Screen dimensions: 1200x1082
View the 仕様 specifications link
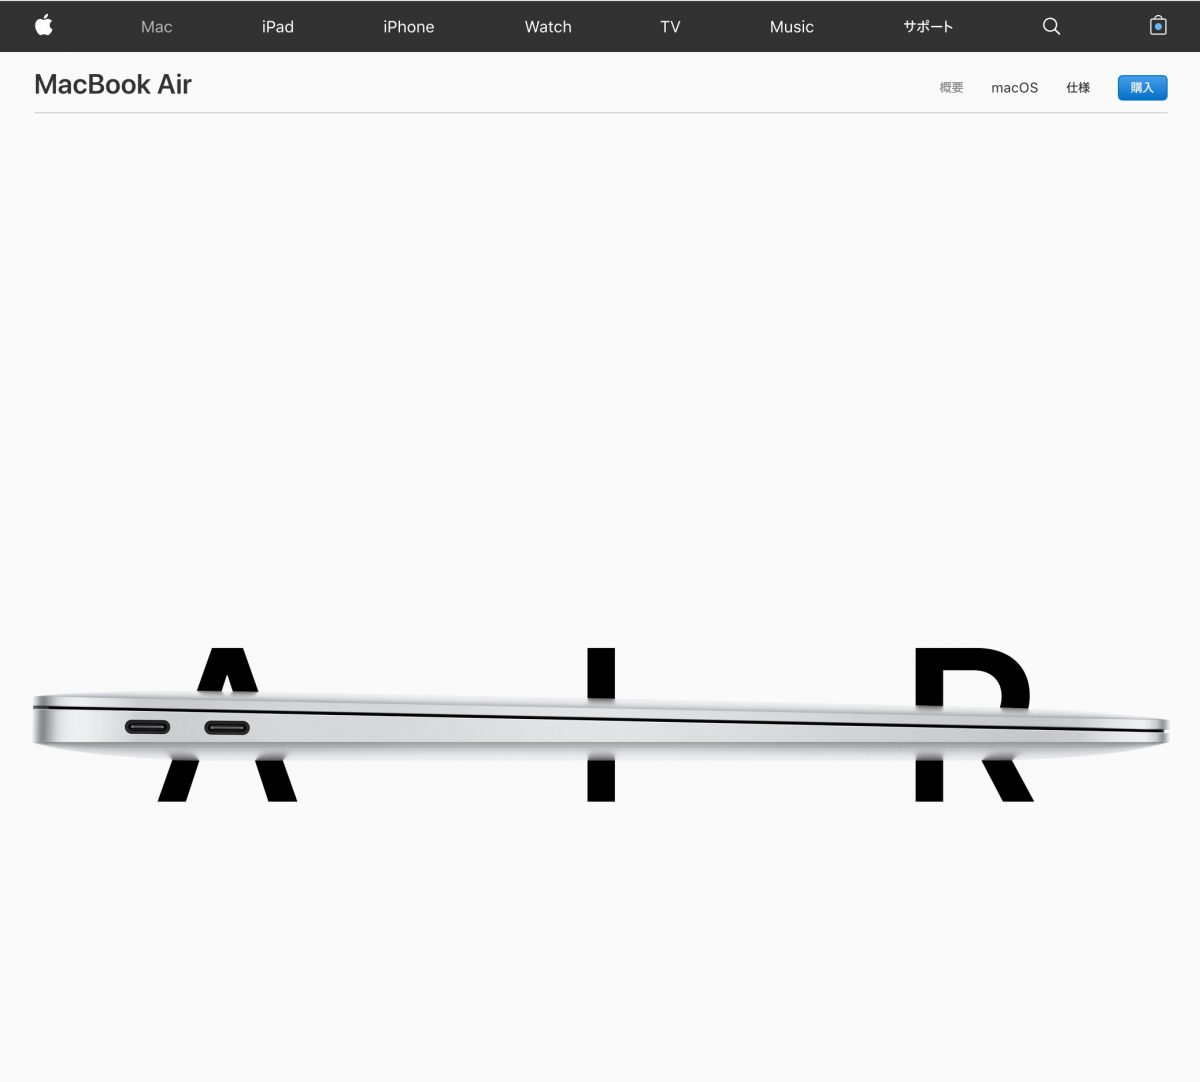(1077, 88)
